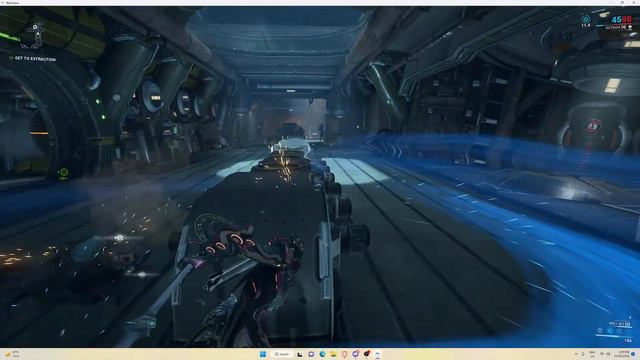Open Task View from the taskbar
Viewport: 640px width, 360px height.
300,354
